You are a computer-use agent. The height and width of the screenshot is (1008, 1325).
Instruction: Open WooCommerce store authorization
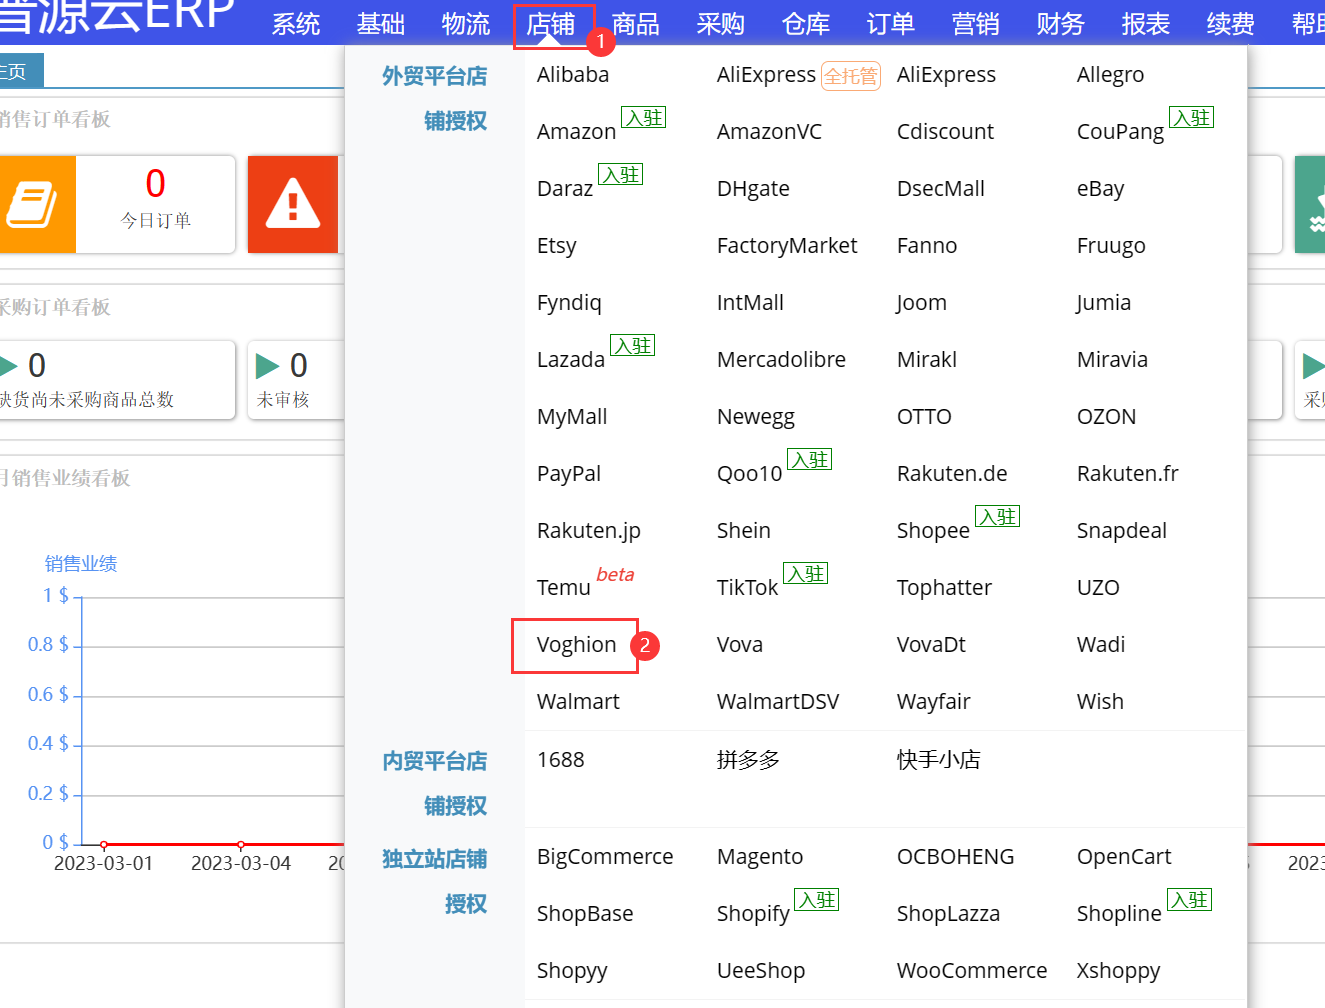pyautogui.click(x=972, y=971)
